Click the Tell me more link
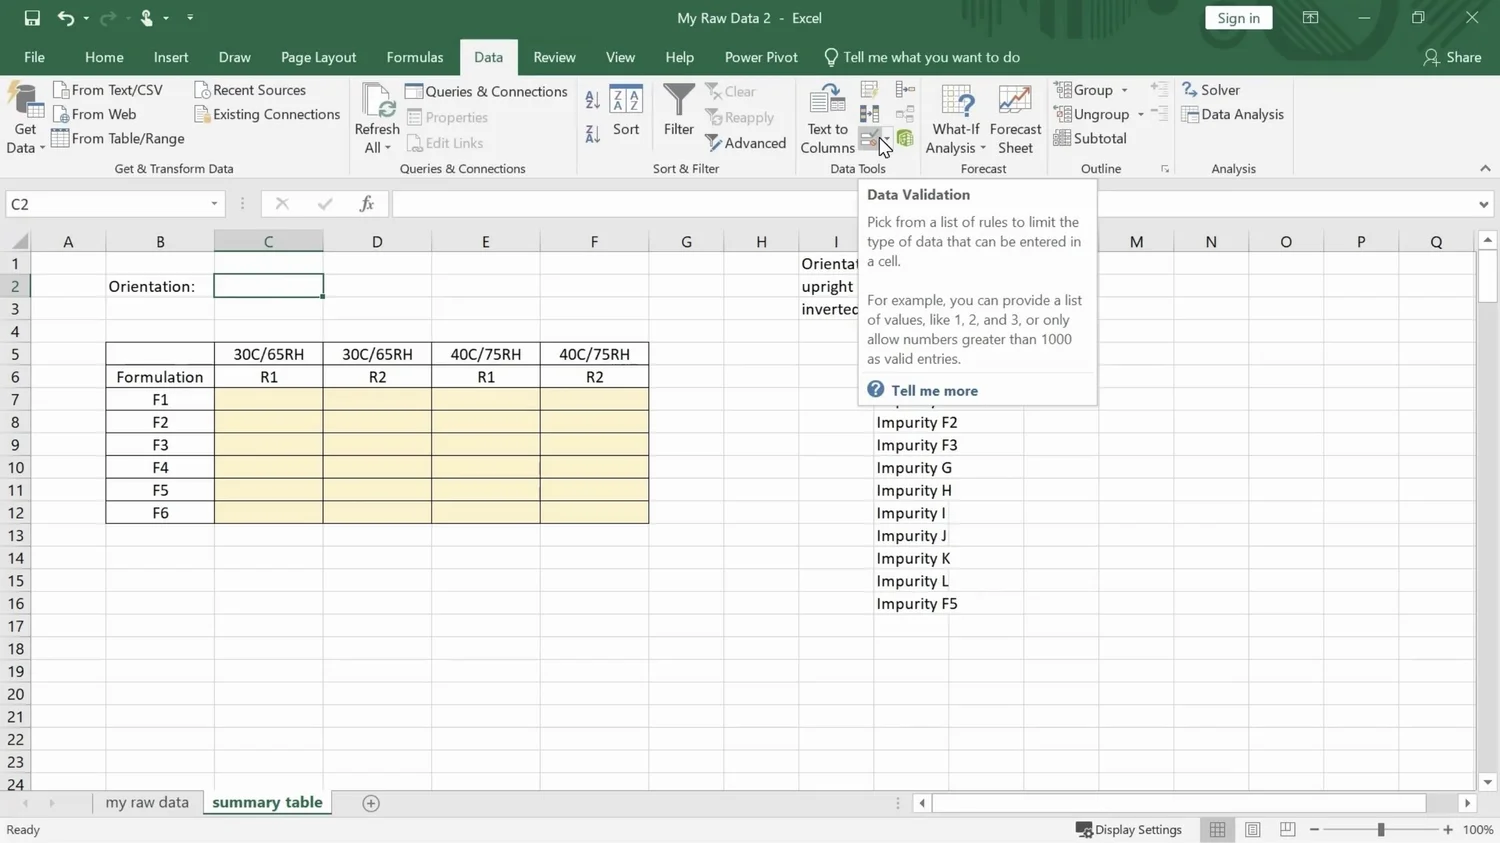Screen dimensions: 1500x843 point(934,390)
